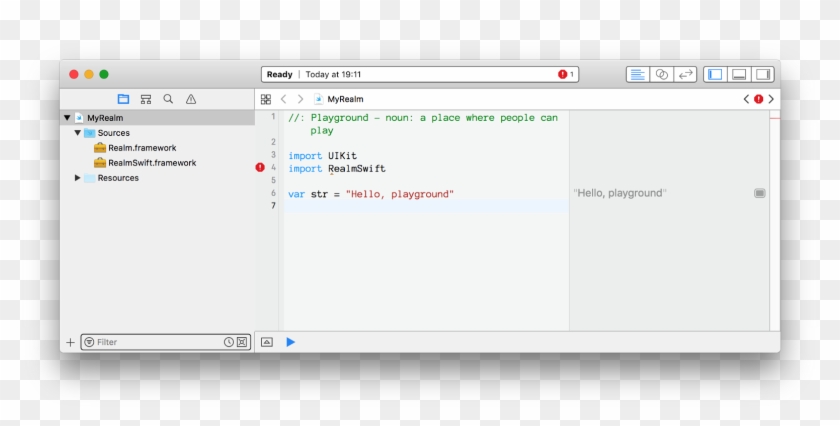The height and width of the screenshot is (426, 840).
Task: Click the add file plus button
Action: pyautogui.click(x=70, y=342)
